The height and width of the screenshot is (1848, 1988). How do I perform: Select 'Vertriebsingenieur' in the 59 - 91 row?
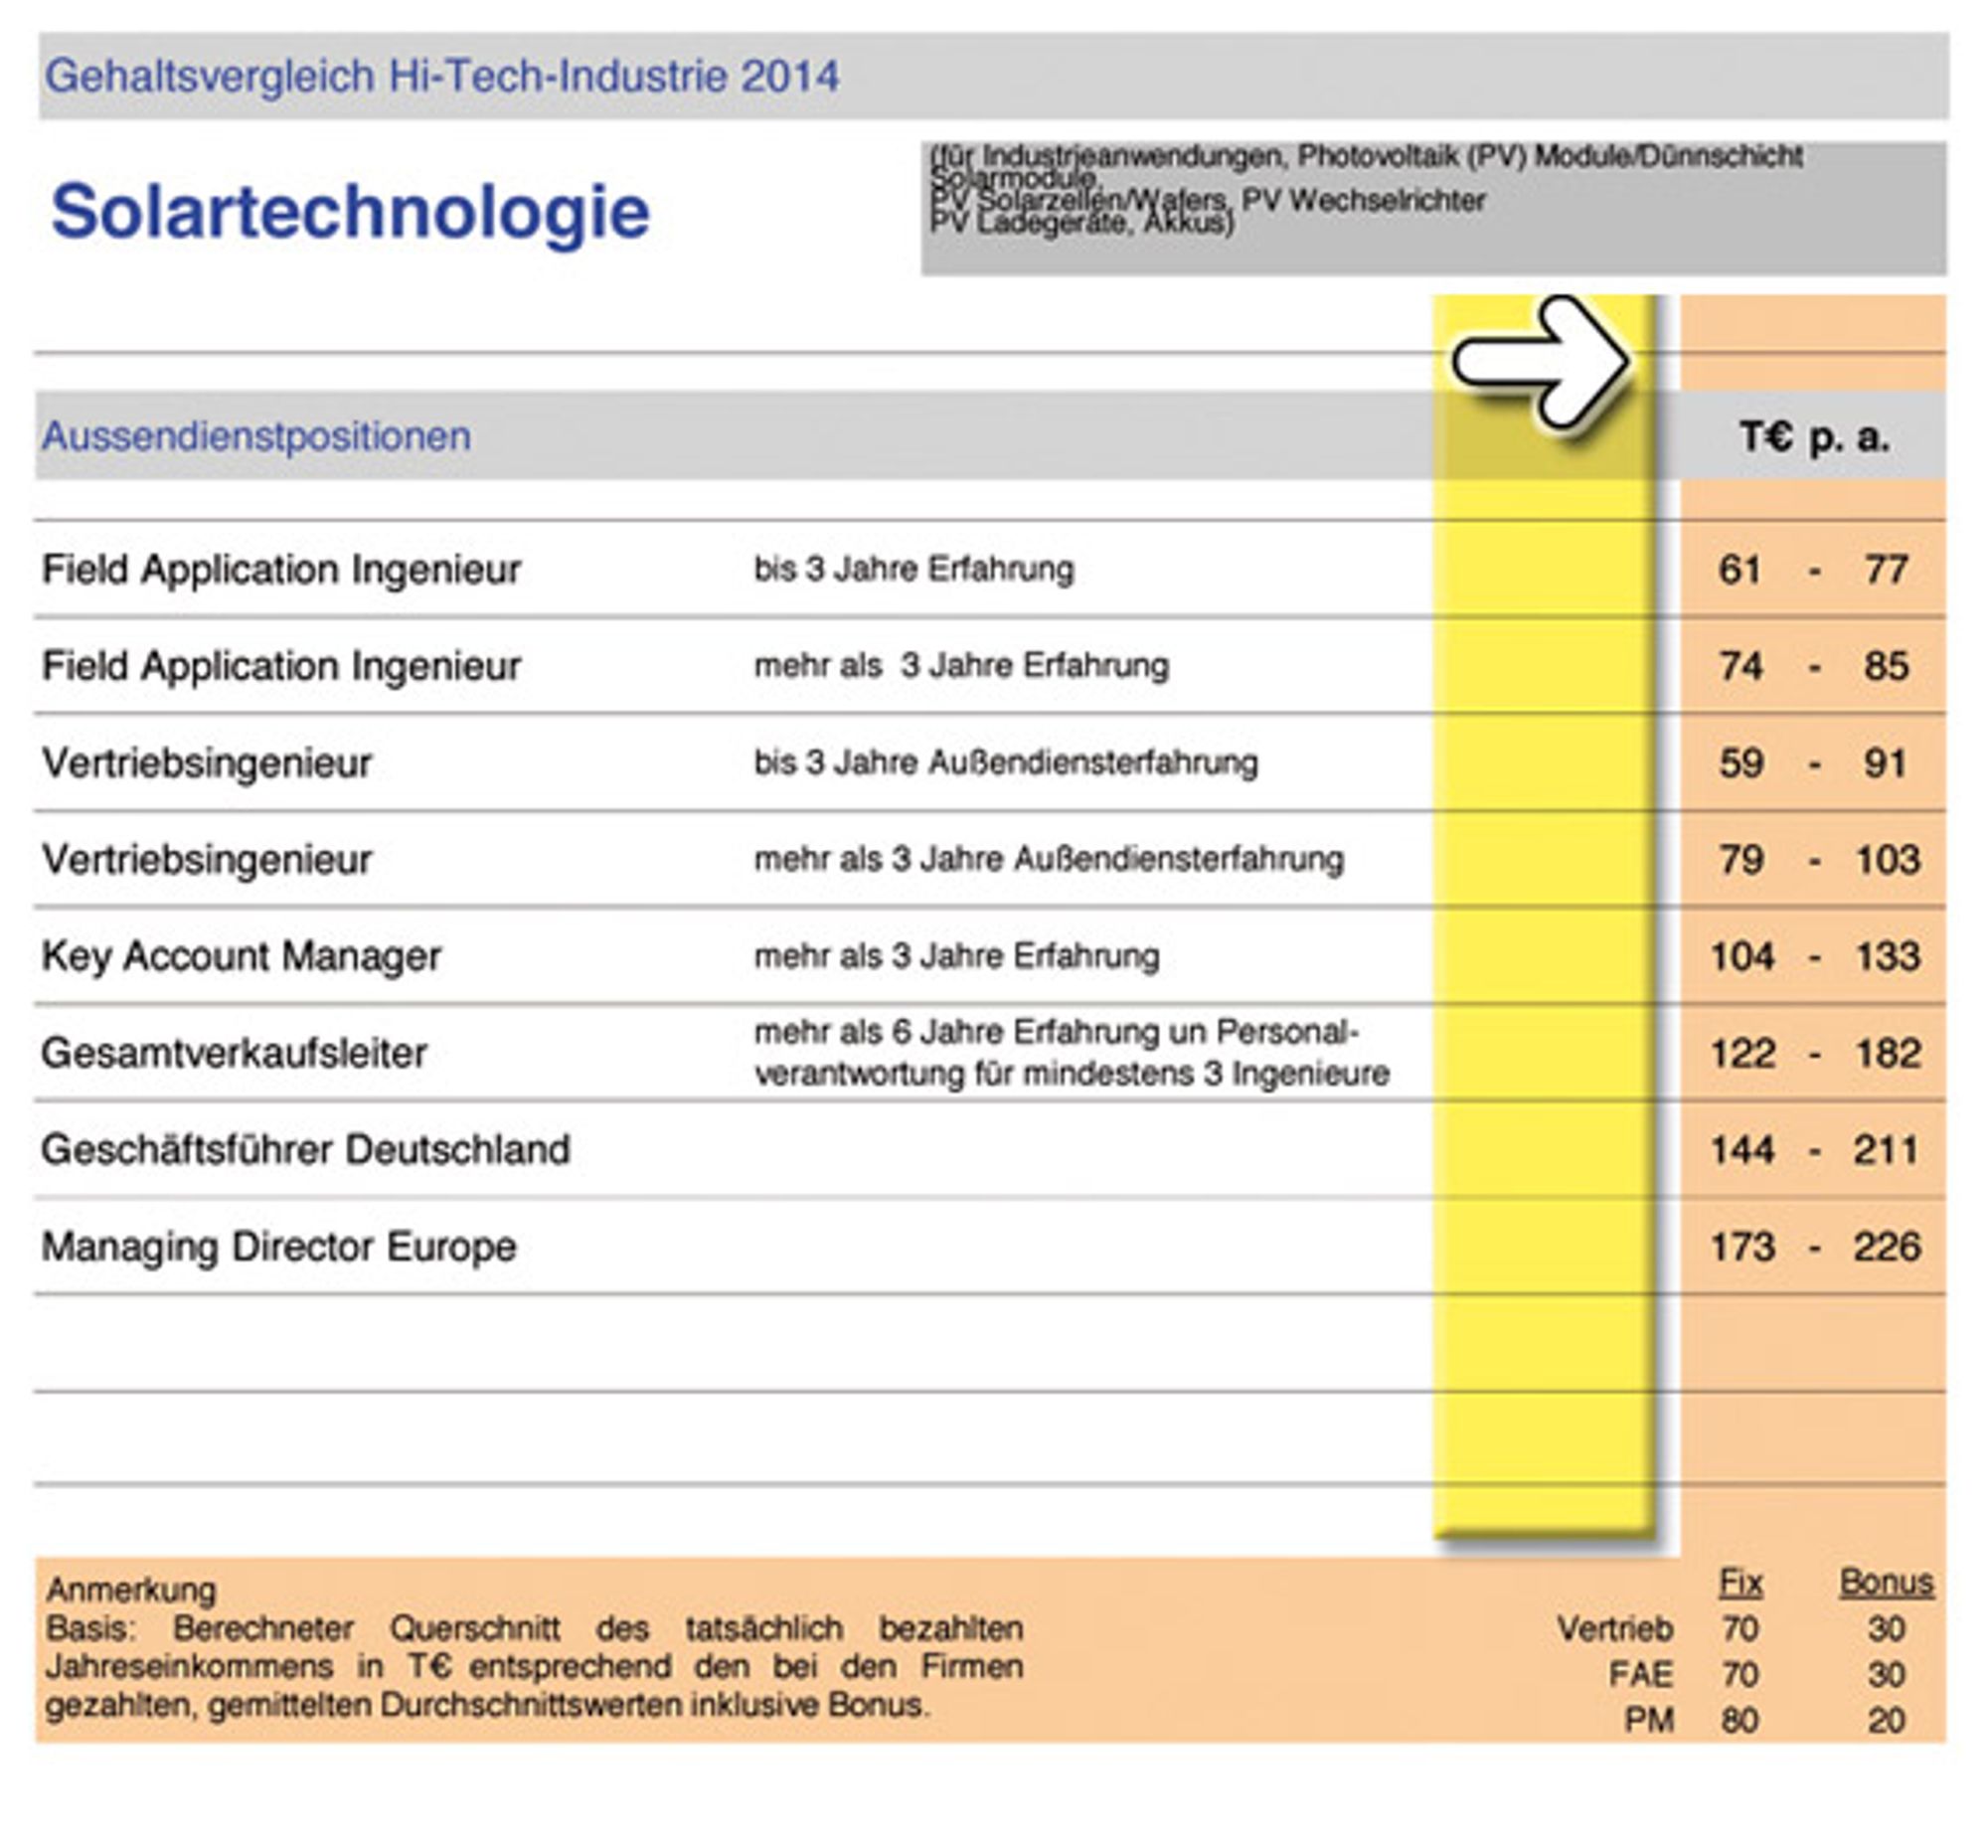pyautogui.click(x=207, y=763)
